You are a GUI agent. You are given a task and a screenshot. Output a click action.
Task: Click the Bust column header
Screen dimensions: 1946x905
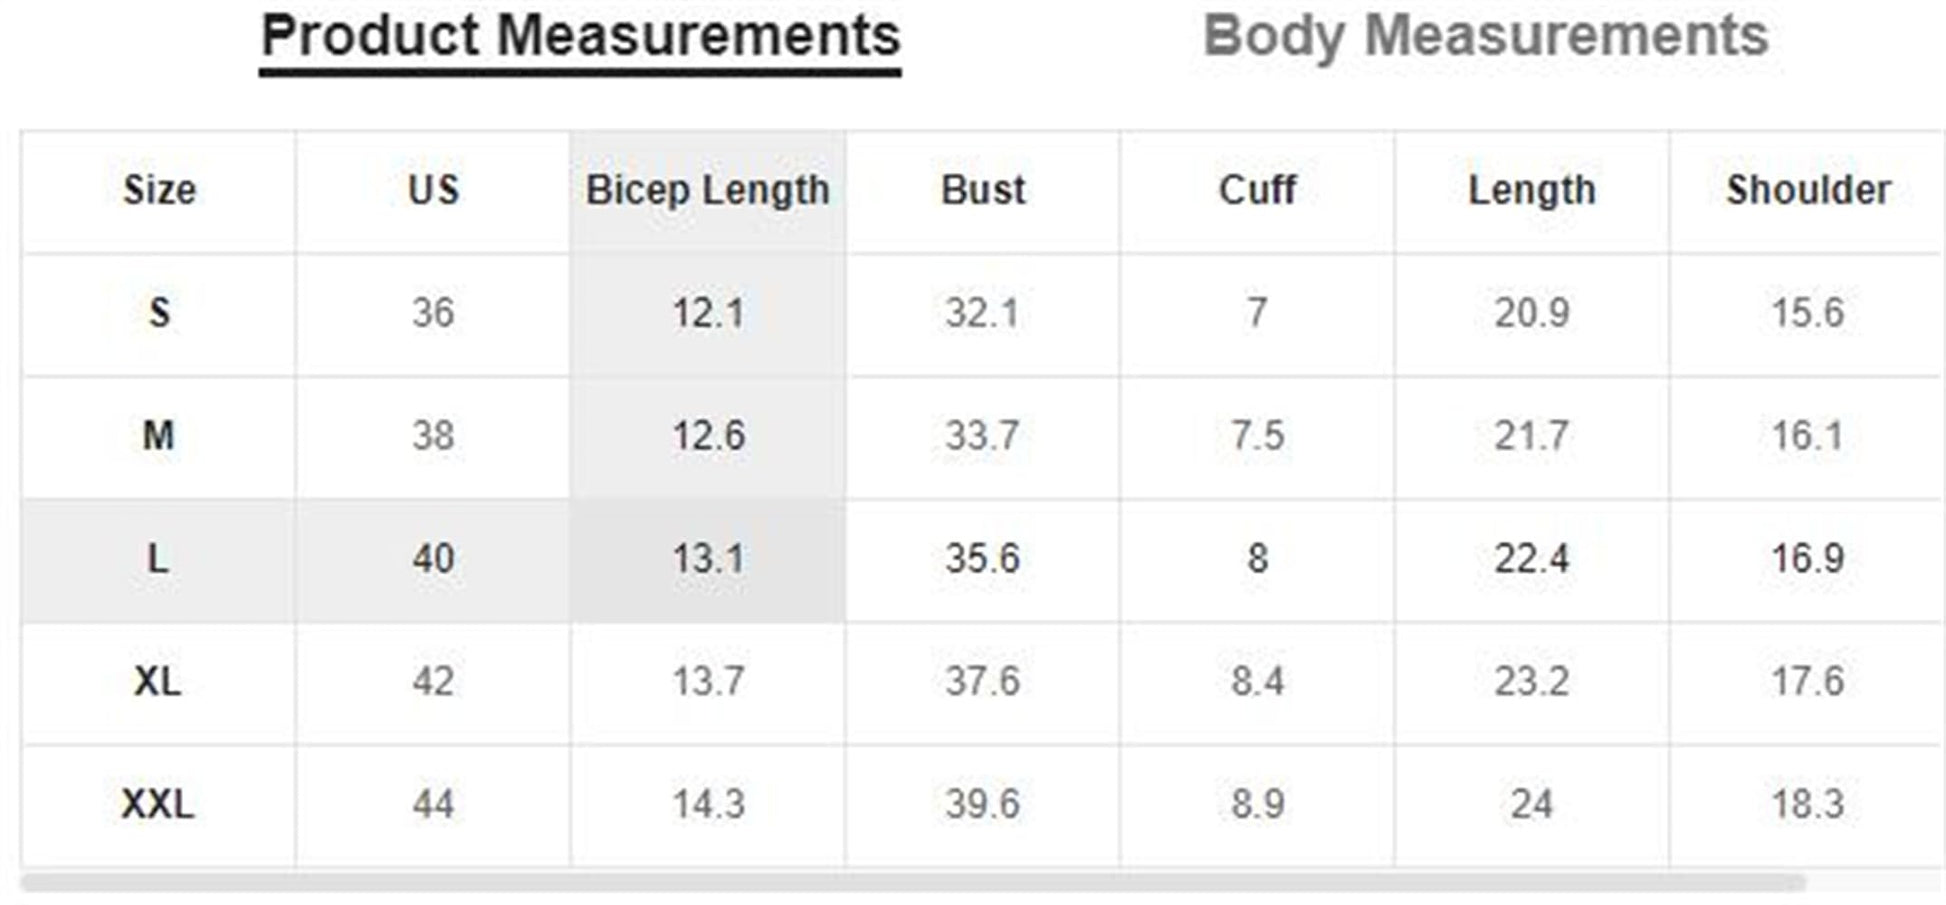pos(983,190)
